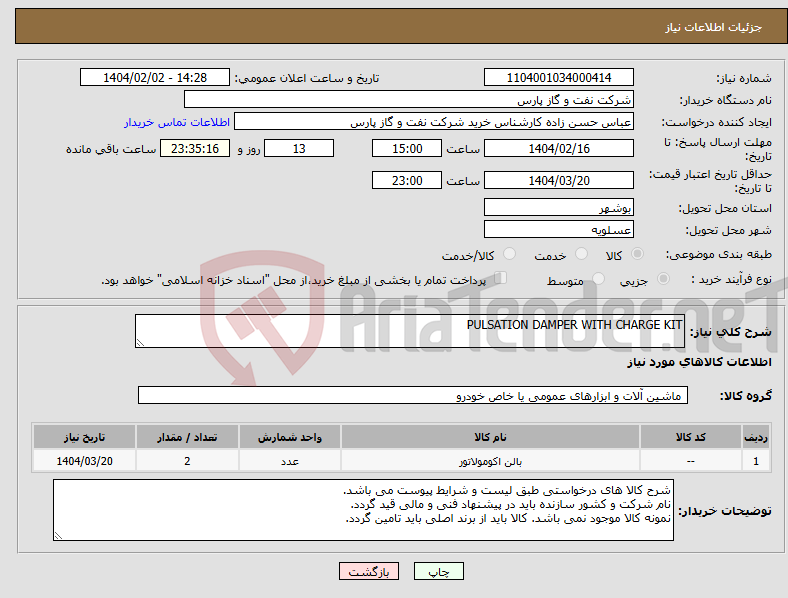This screenshot has height=598, width=788.
Task: Click the item name cell بالن اکومولاتور
Action: 490,461
